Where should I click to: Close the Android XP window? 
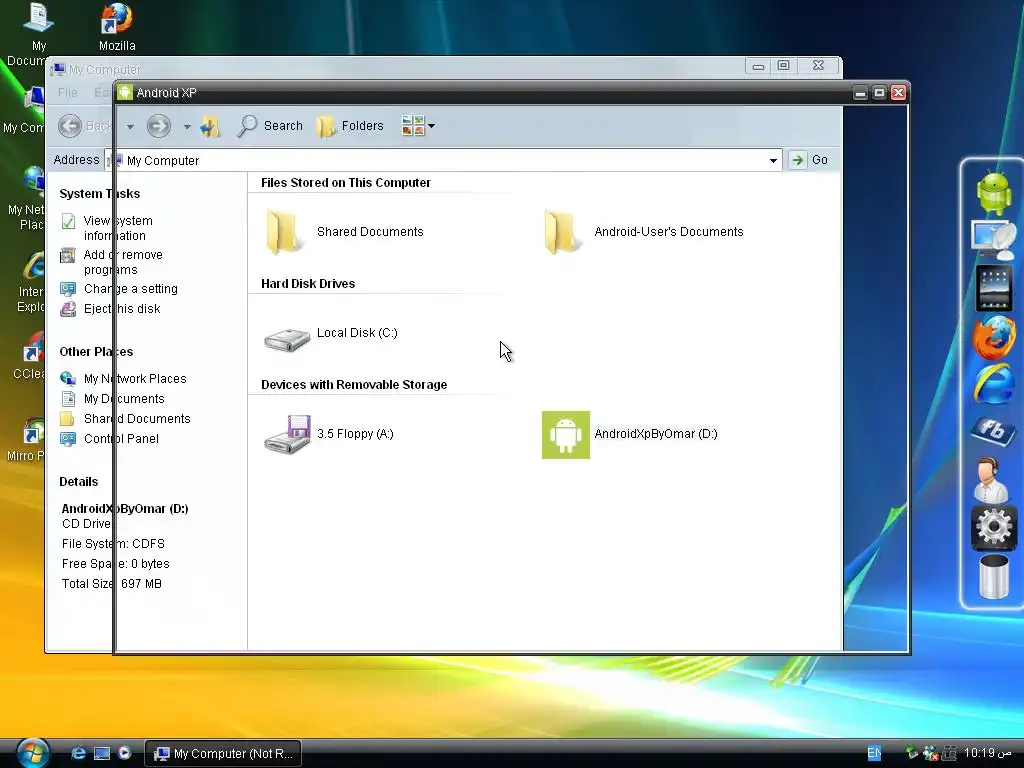click(899, 93)
